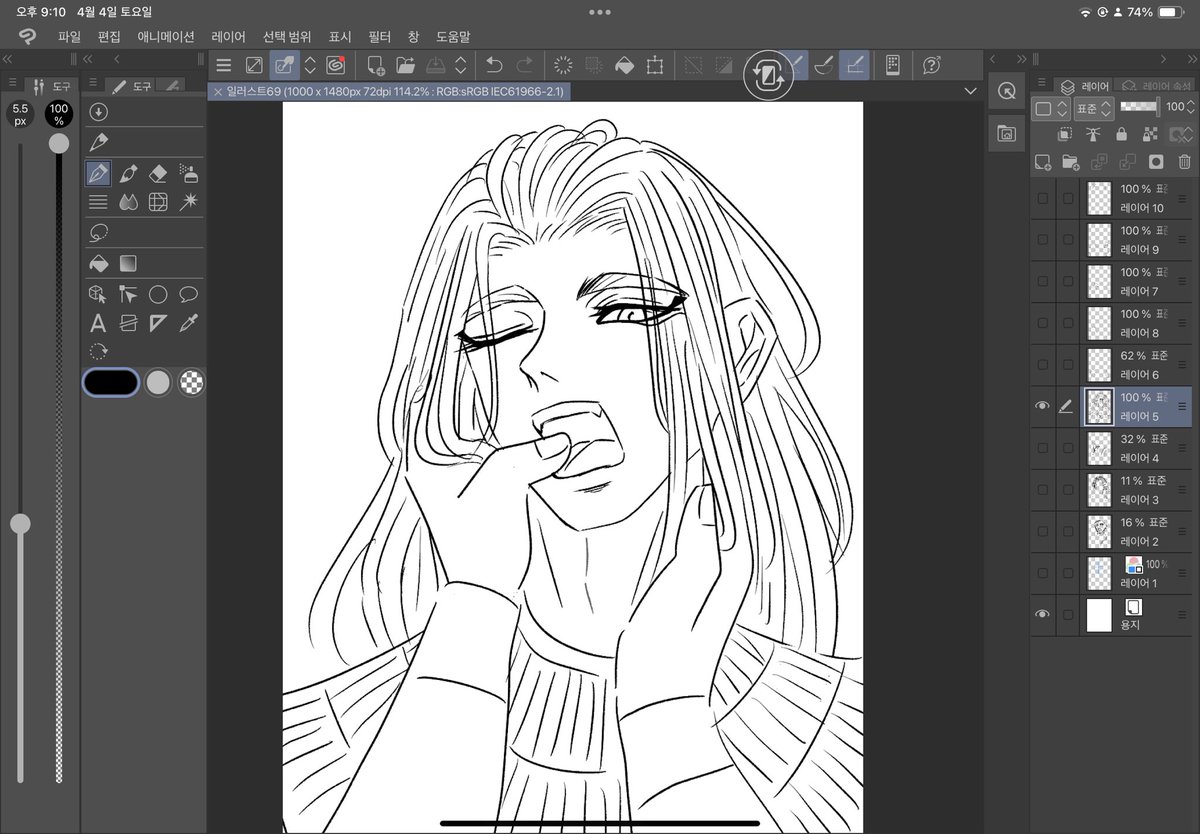Screen dimensions: 1200x834
Task: Select the Frame border grid tool
Action: 158,202
